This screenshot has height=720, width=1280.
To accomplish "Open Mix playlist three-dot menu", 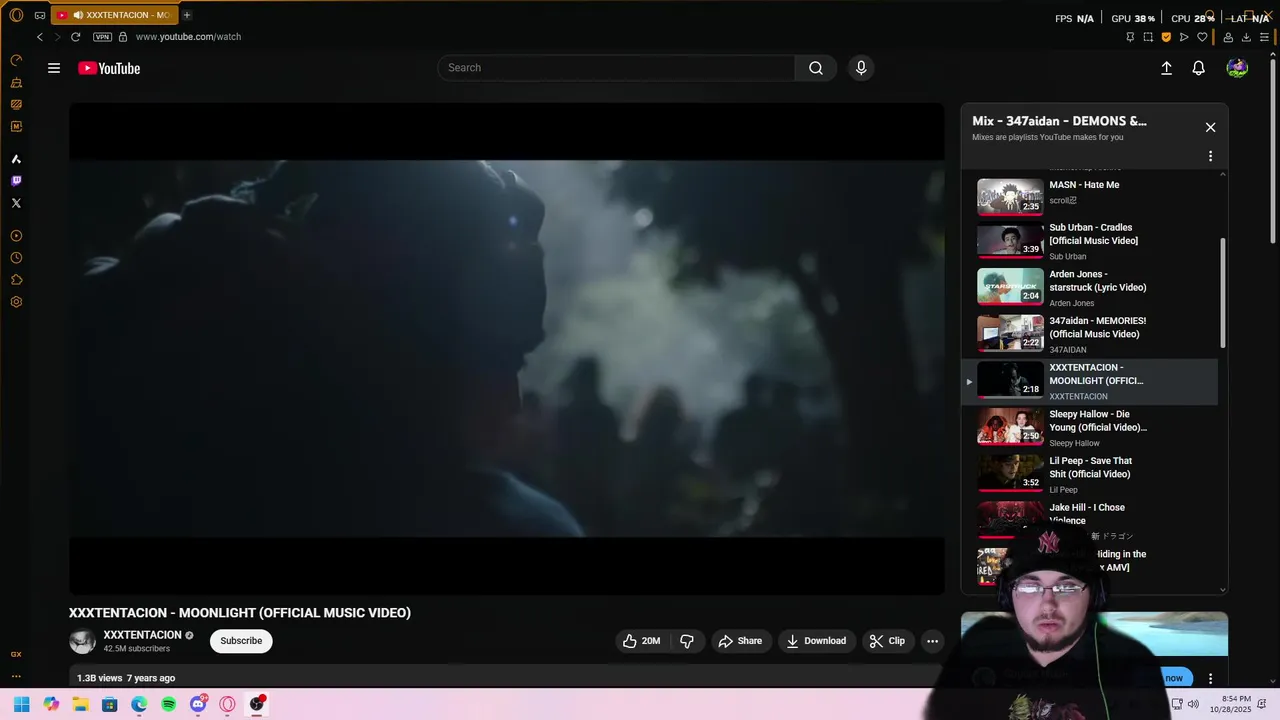I will point(1210,156).
